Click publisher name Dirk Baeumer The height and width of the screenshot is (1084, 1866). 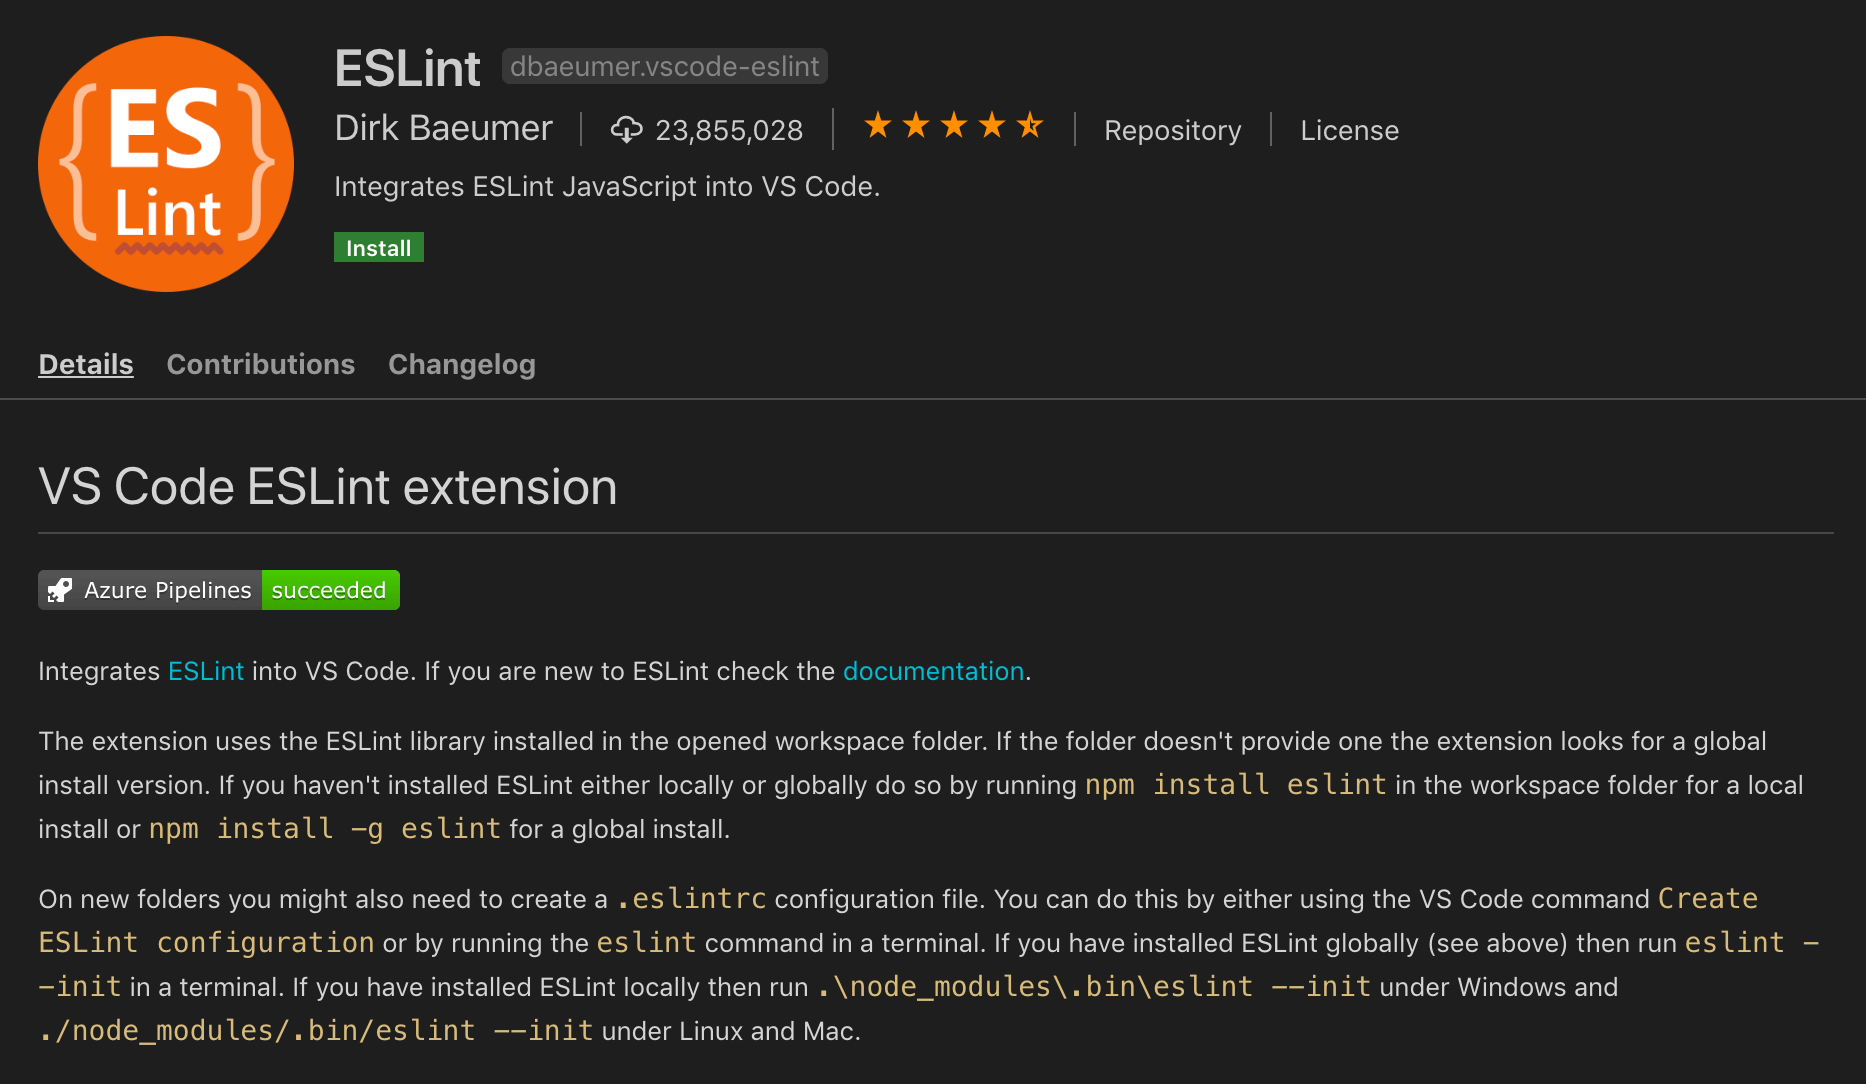443,128
